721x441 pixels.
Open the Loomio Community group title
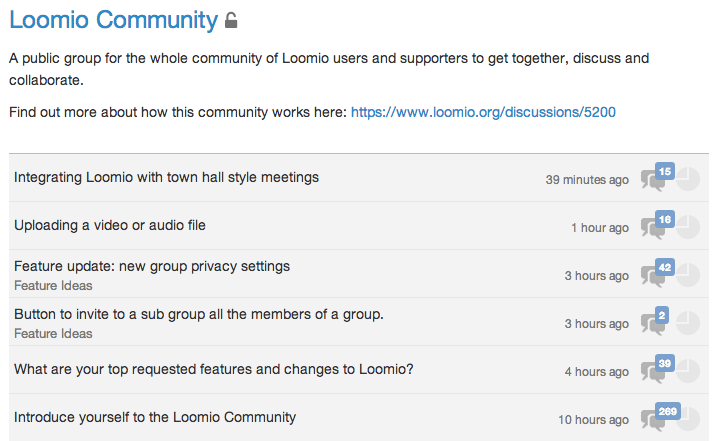tap(114, 20)
